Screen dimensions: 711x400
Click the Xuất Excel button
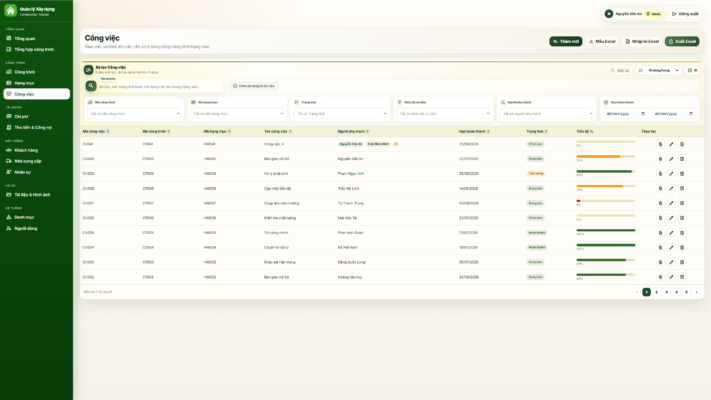[x=682, y=41]
